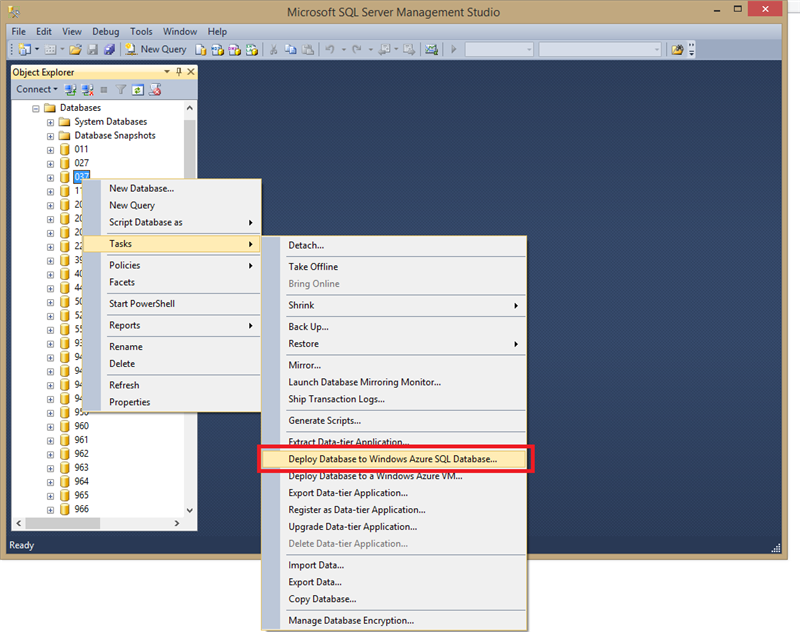
Task: Click the Undo arrow icon
Action: pos(330,49)
